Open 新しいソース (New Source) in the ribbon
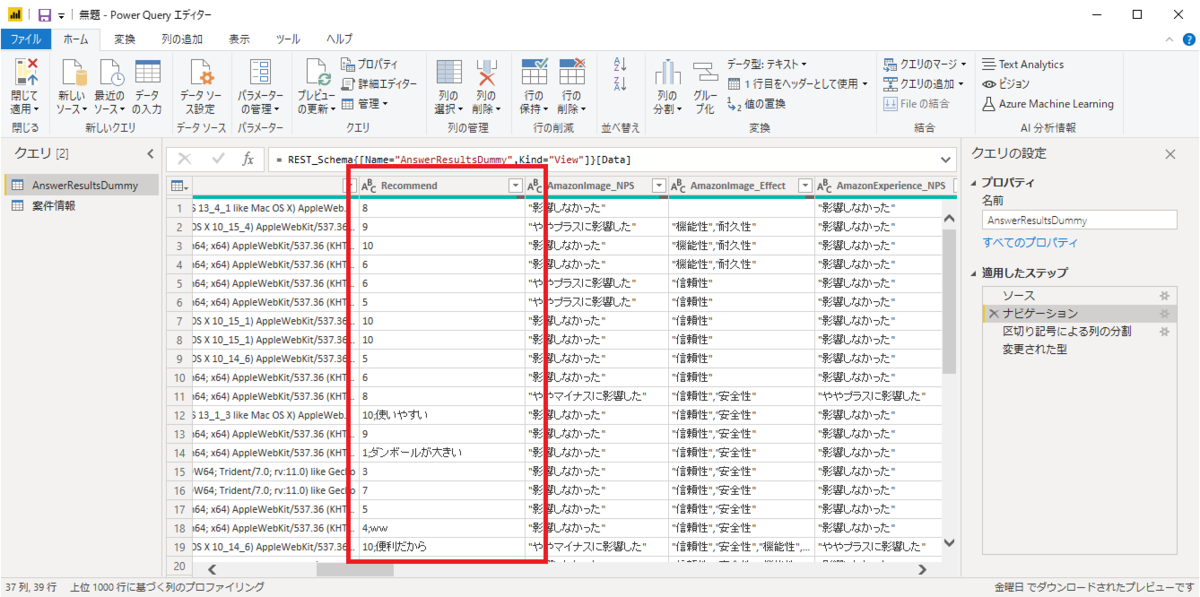Viewport: 1200px width, 597px height. click(72, 87)
